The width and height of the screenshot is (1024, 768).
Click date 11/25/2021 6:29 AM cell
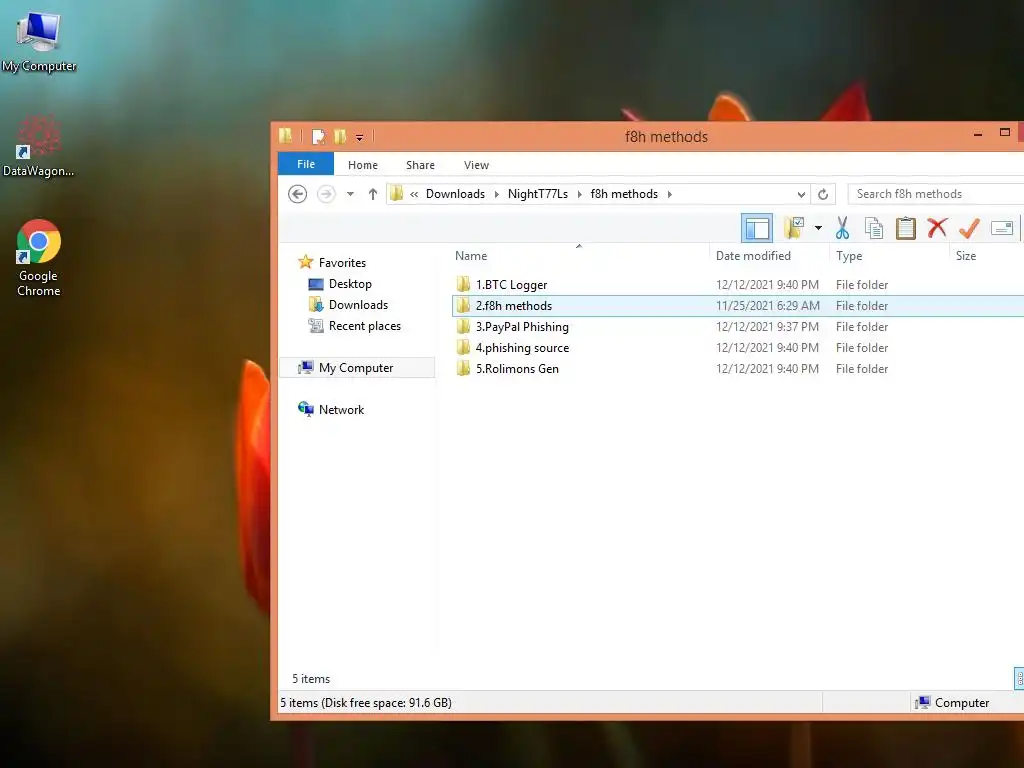click(767, 306)
